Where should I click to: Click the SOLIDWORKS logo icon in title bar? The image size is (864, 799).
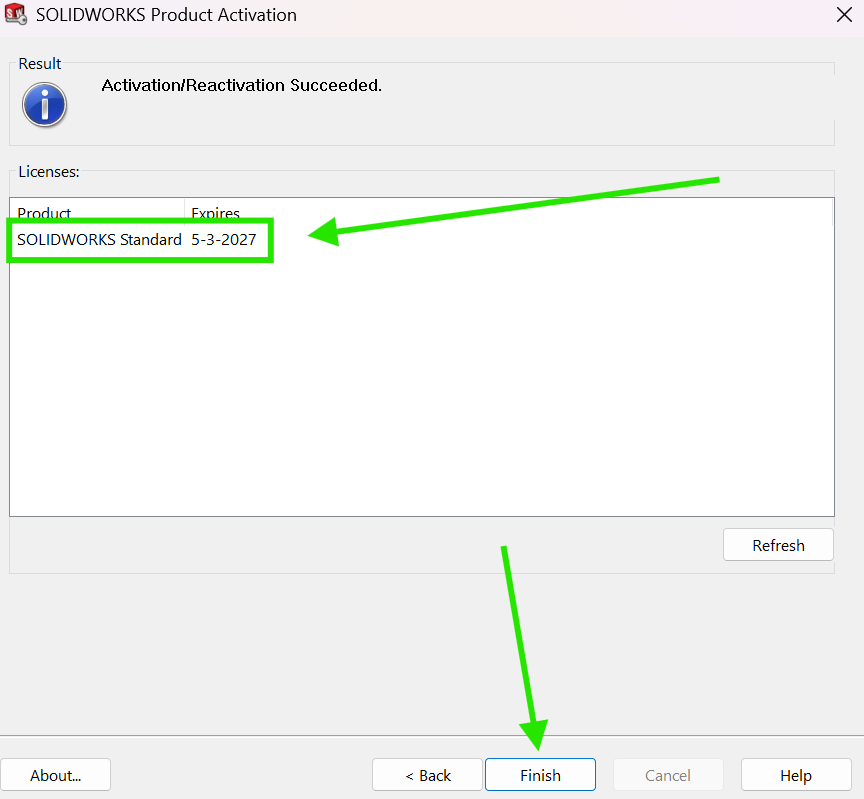pyautogui.click(x=15, y=14)
